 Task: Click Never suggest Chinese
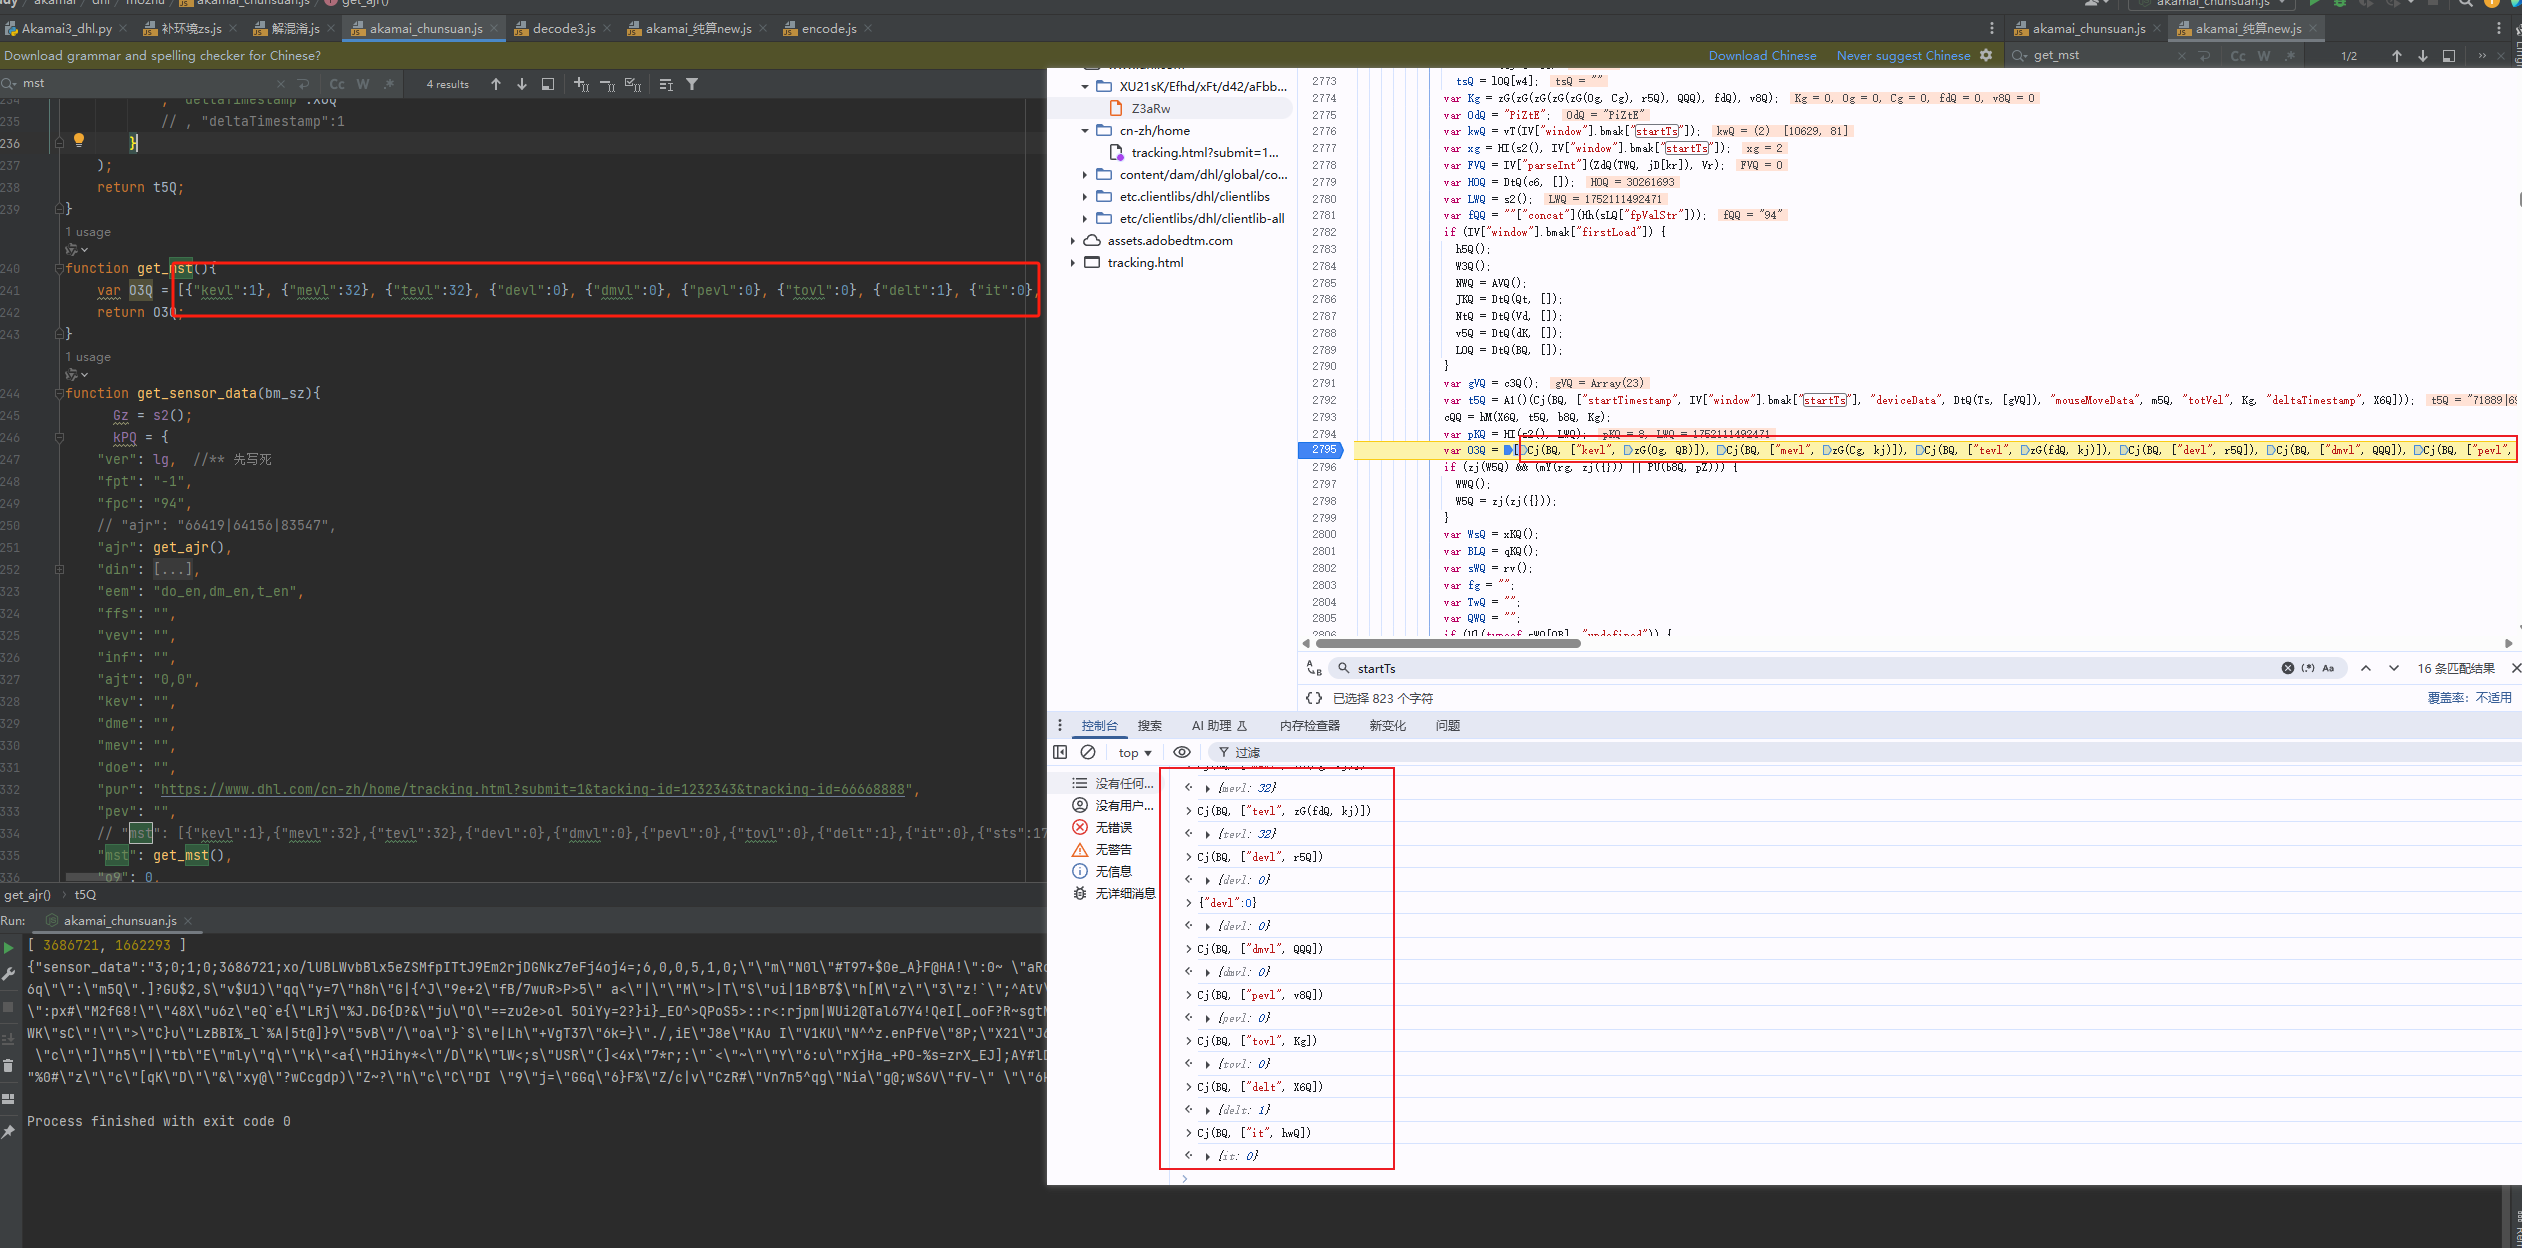[1903, 55]
